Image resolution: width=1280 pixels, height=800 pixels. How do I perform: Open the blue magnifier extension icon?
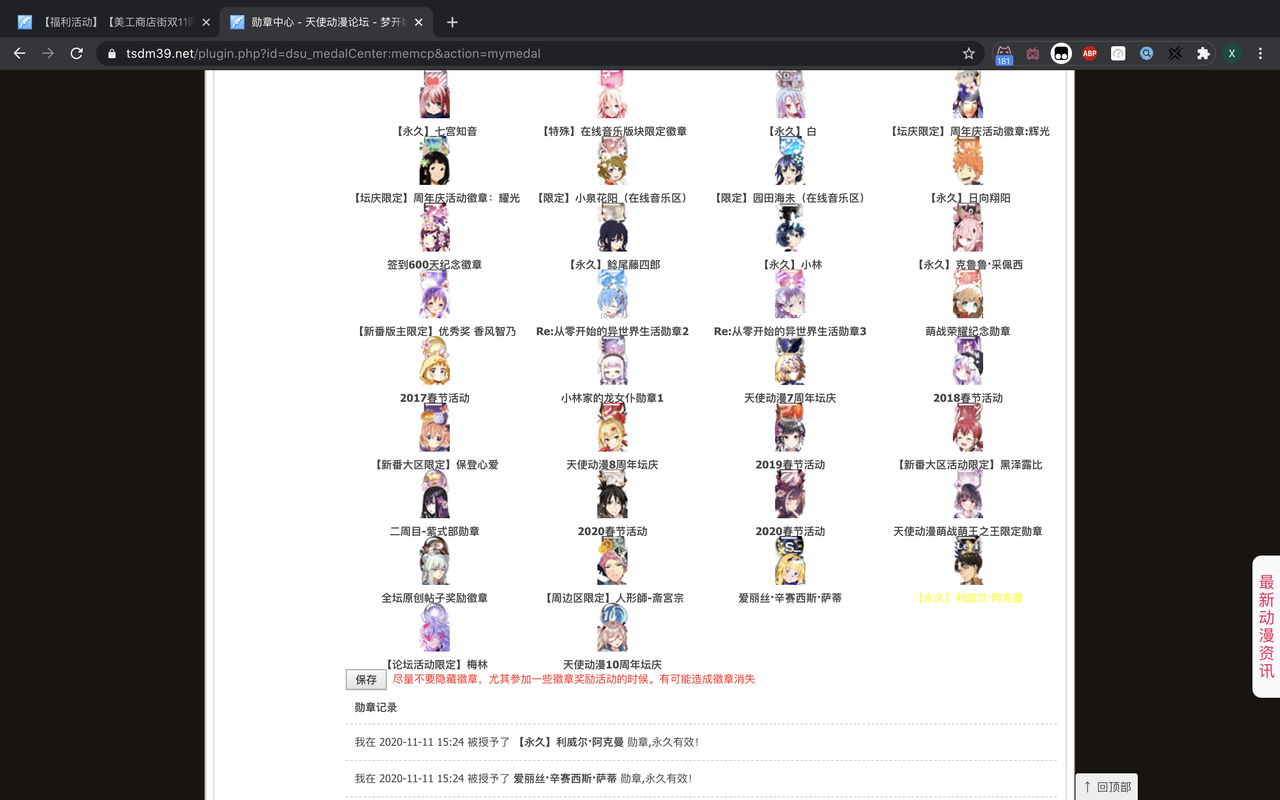click(x=1147, y=54)
